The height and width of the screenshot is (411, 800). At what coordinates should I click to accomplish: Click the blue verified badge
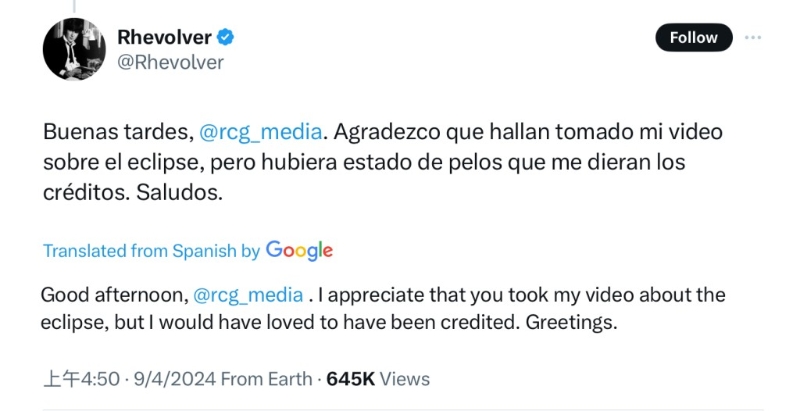[x=227, y=37]
